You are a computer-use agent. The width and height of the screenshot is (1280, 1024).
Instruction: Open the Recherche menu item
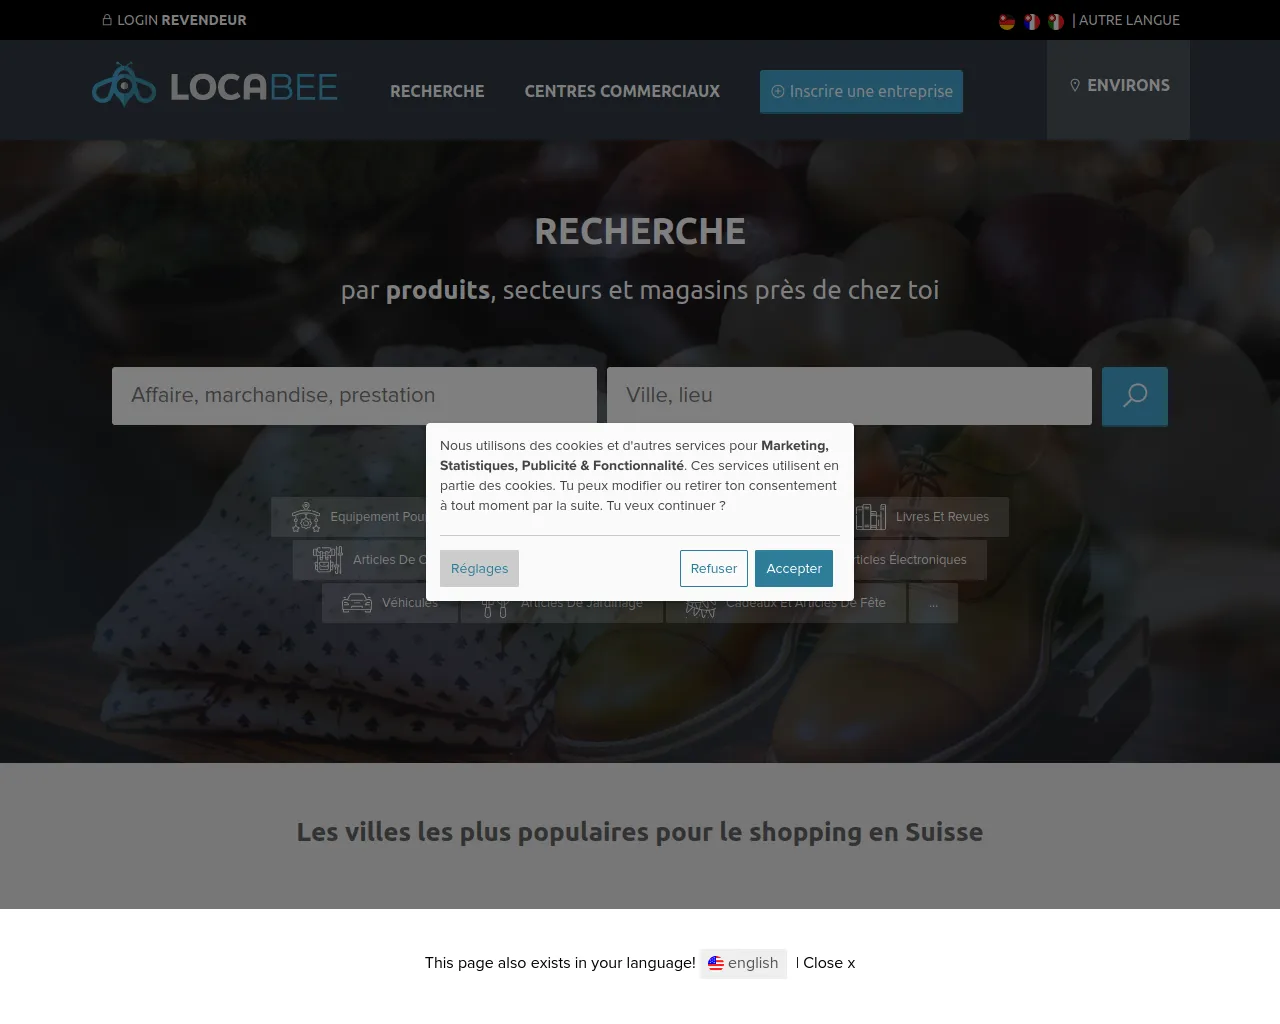click(x=437, y=91)
